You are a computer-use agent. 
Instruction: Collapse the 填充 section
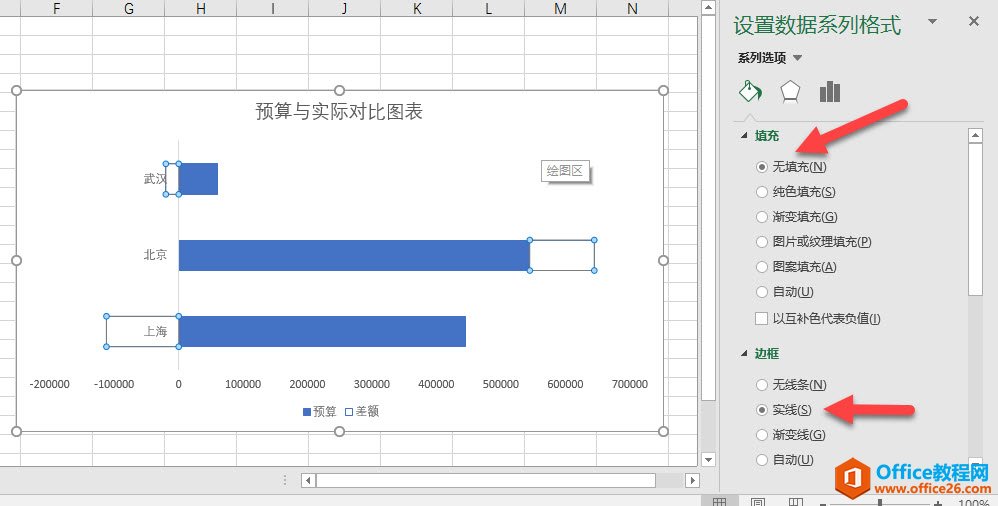coord(743,136)
